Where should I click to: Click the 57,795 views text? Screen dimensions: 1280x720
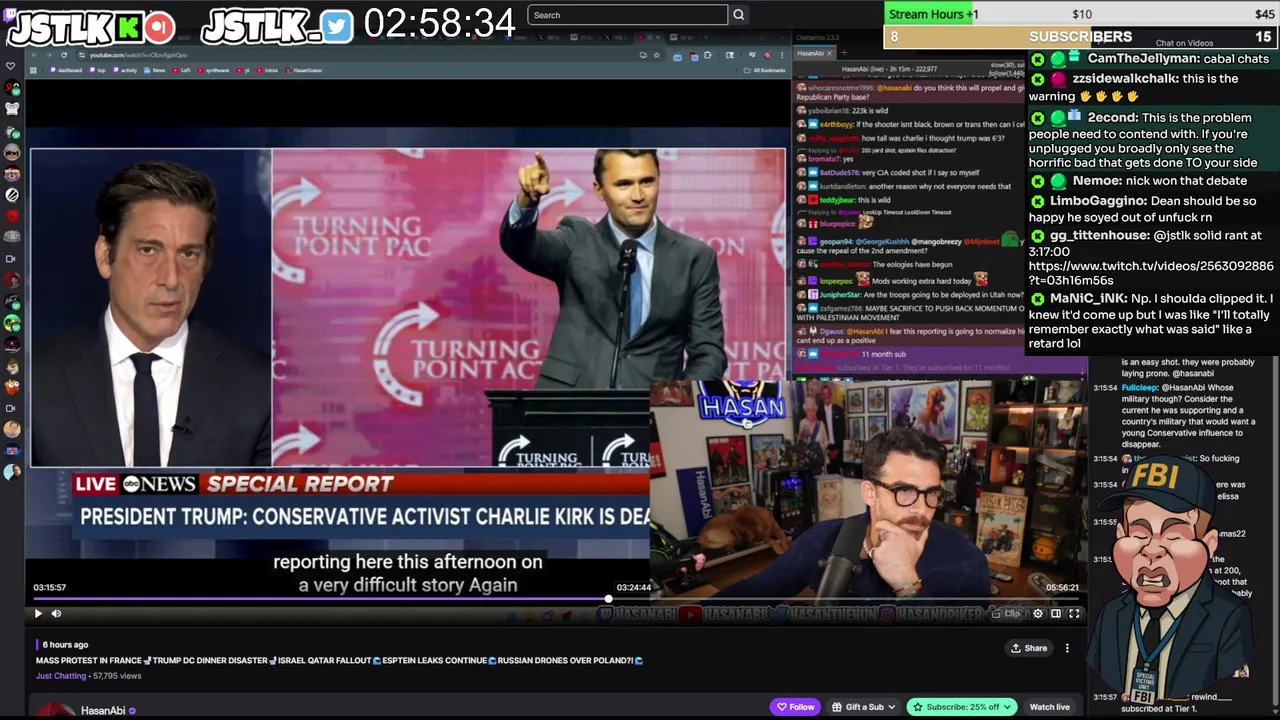[x=117, y=676]
